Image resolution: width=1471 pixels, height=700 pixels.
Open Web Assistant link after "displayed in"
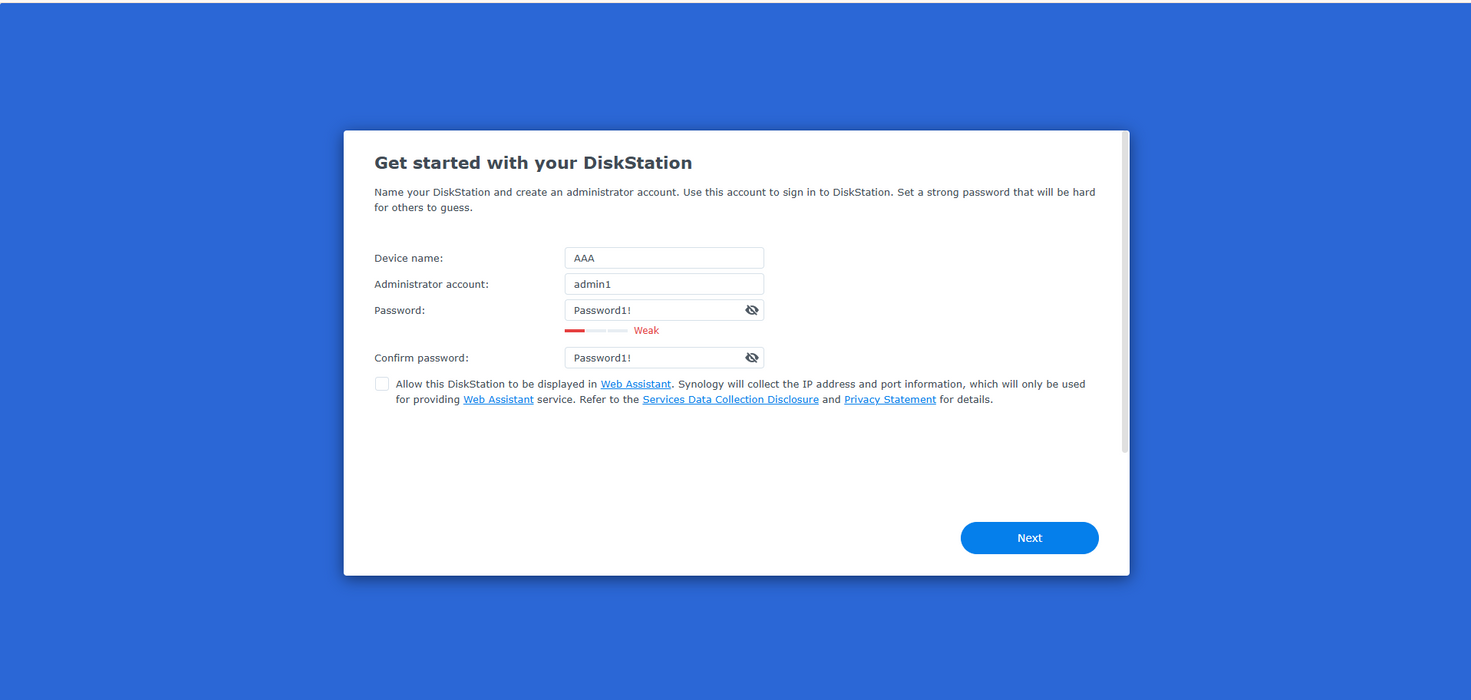635,384
